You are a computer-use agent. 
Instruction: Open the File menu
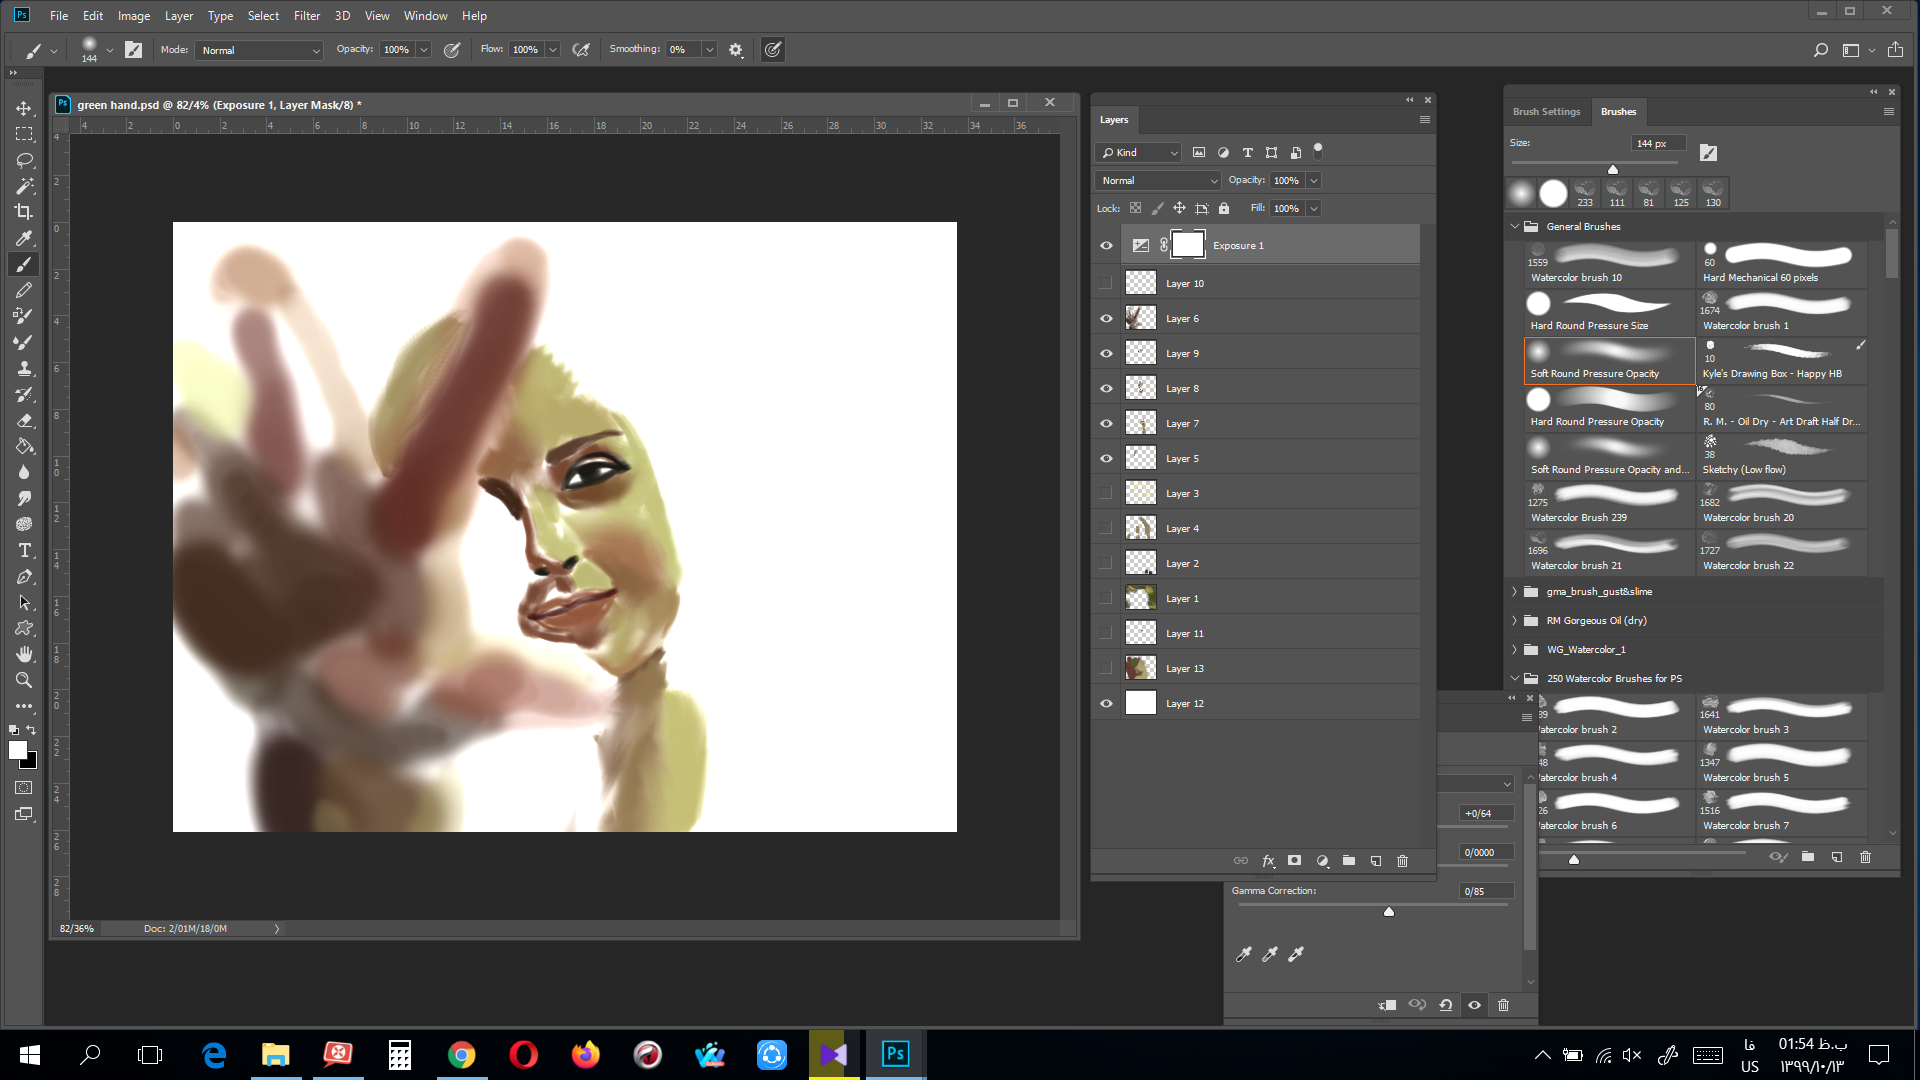click(59, 16)
